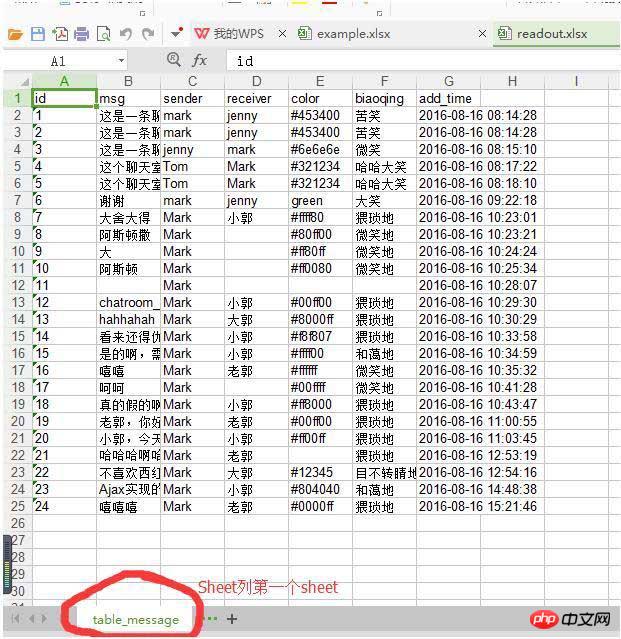Export to PDF toolbar icon
This screenshot has height=639, width=621.
pos(60,34)
